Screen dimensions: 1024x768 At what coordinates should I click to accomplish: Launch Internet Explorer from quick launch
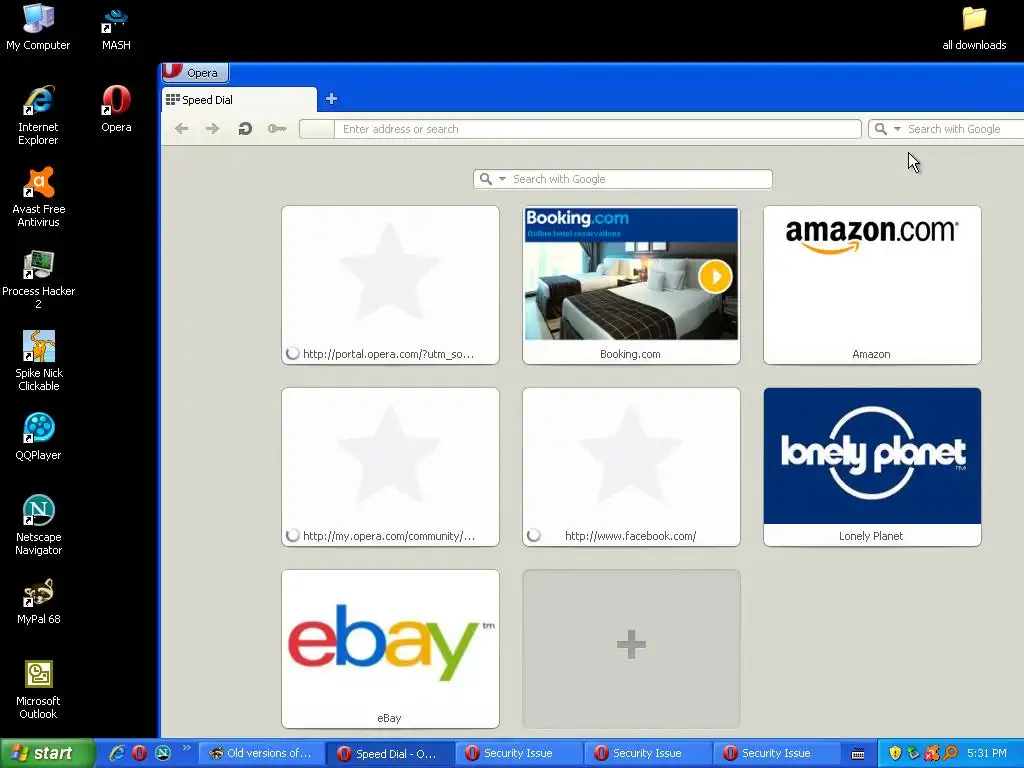(117, 753)
